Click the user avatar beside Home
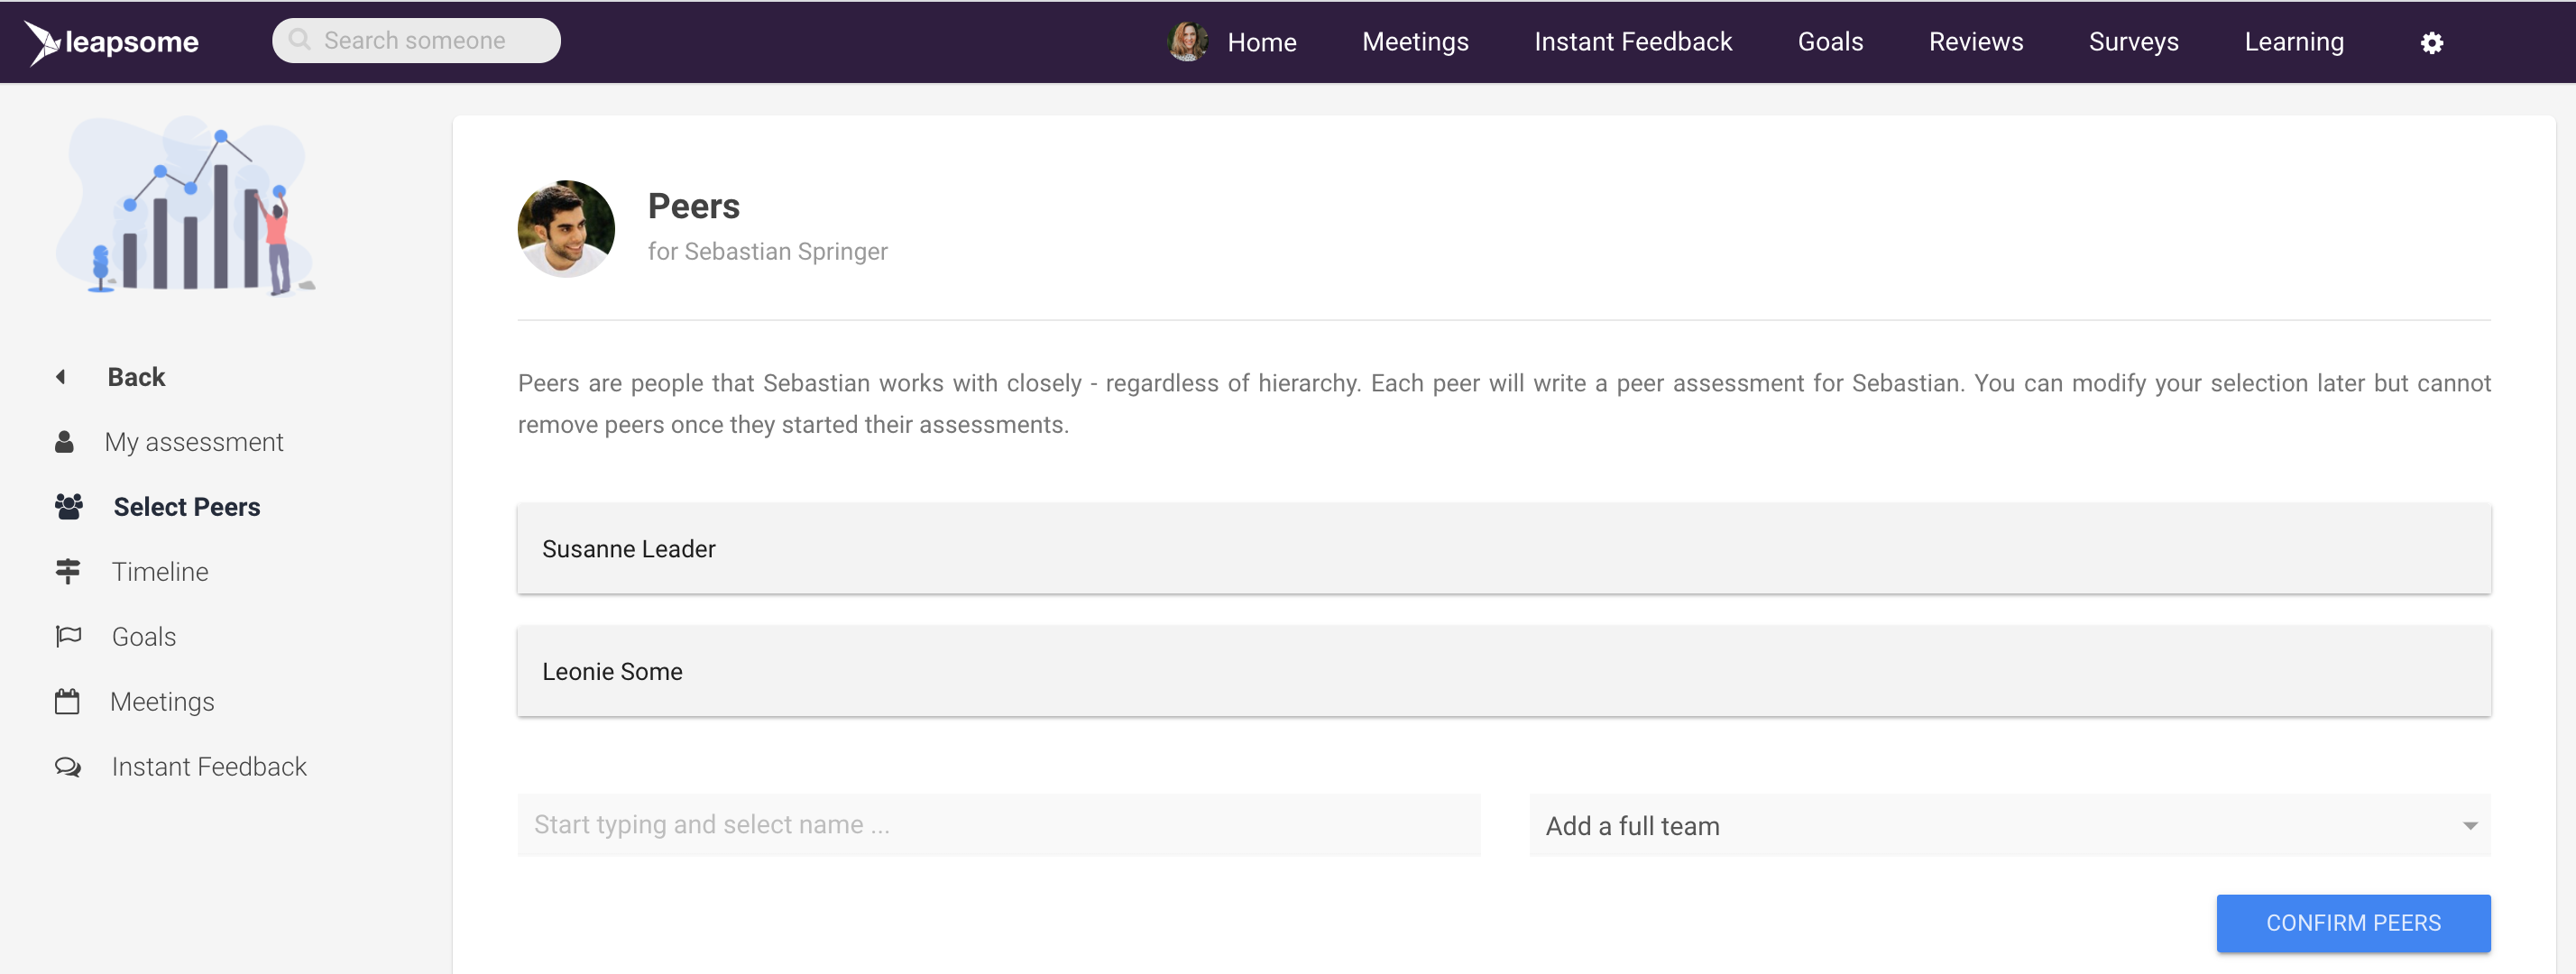 [x=1187, y=42]
